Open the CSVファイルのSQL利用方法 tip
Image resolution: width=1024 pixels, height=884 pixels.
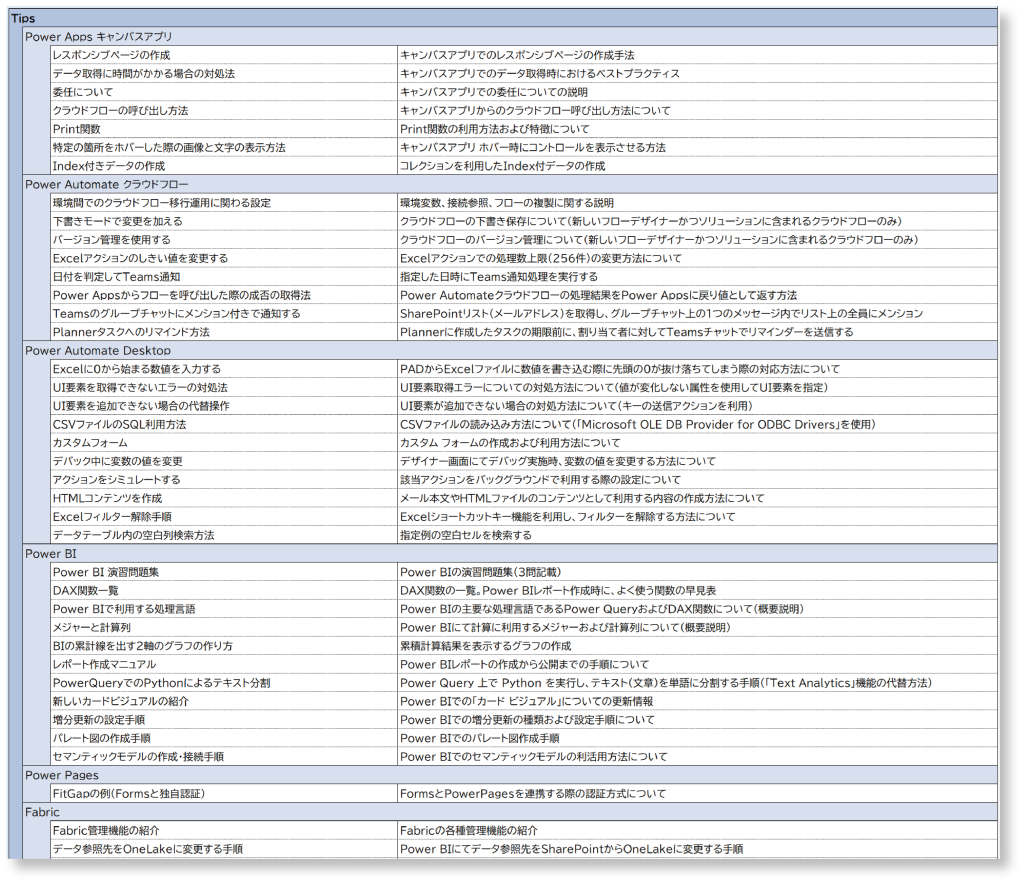[119, 424]
